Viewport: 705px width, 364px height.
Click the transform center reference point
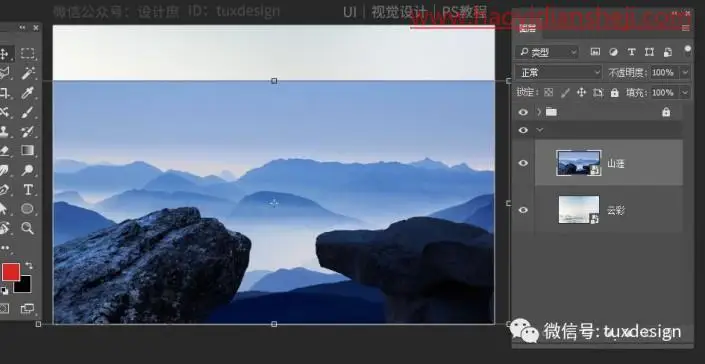[274, 203]
